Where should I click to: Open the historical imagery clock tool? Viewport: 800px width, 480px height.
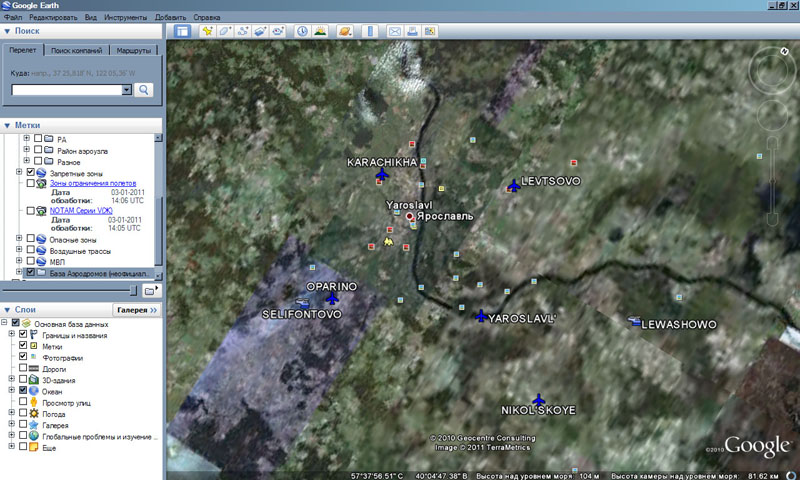coord(302,31)
